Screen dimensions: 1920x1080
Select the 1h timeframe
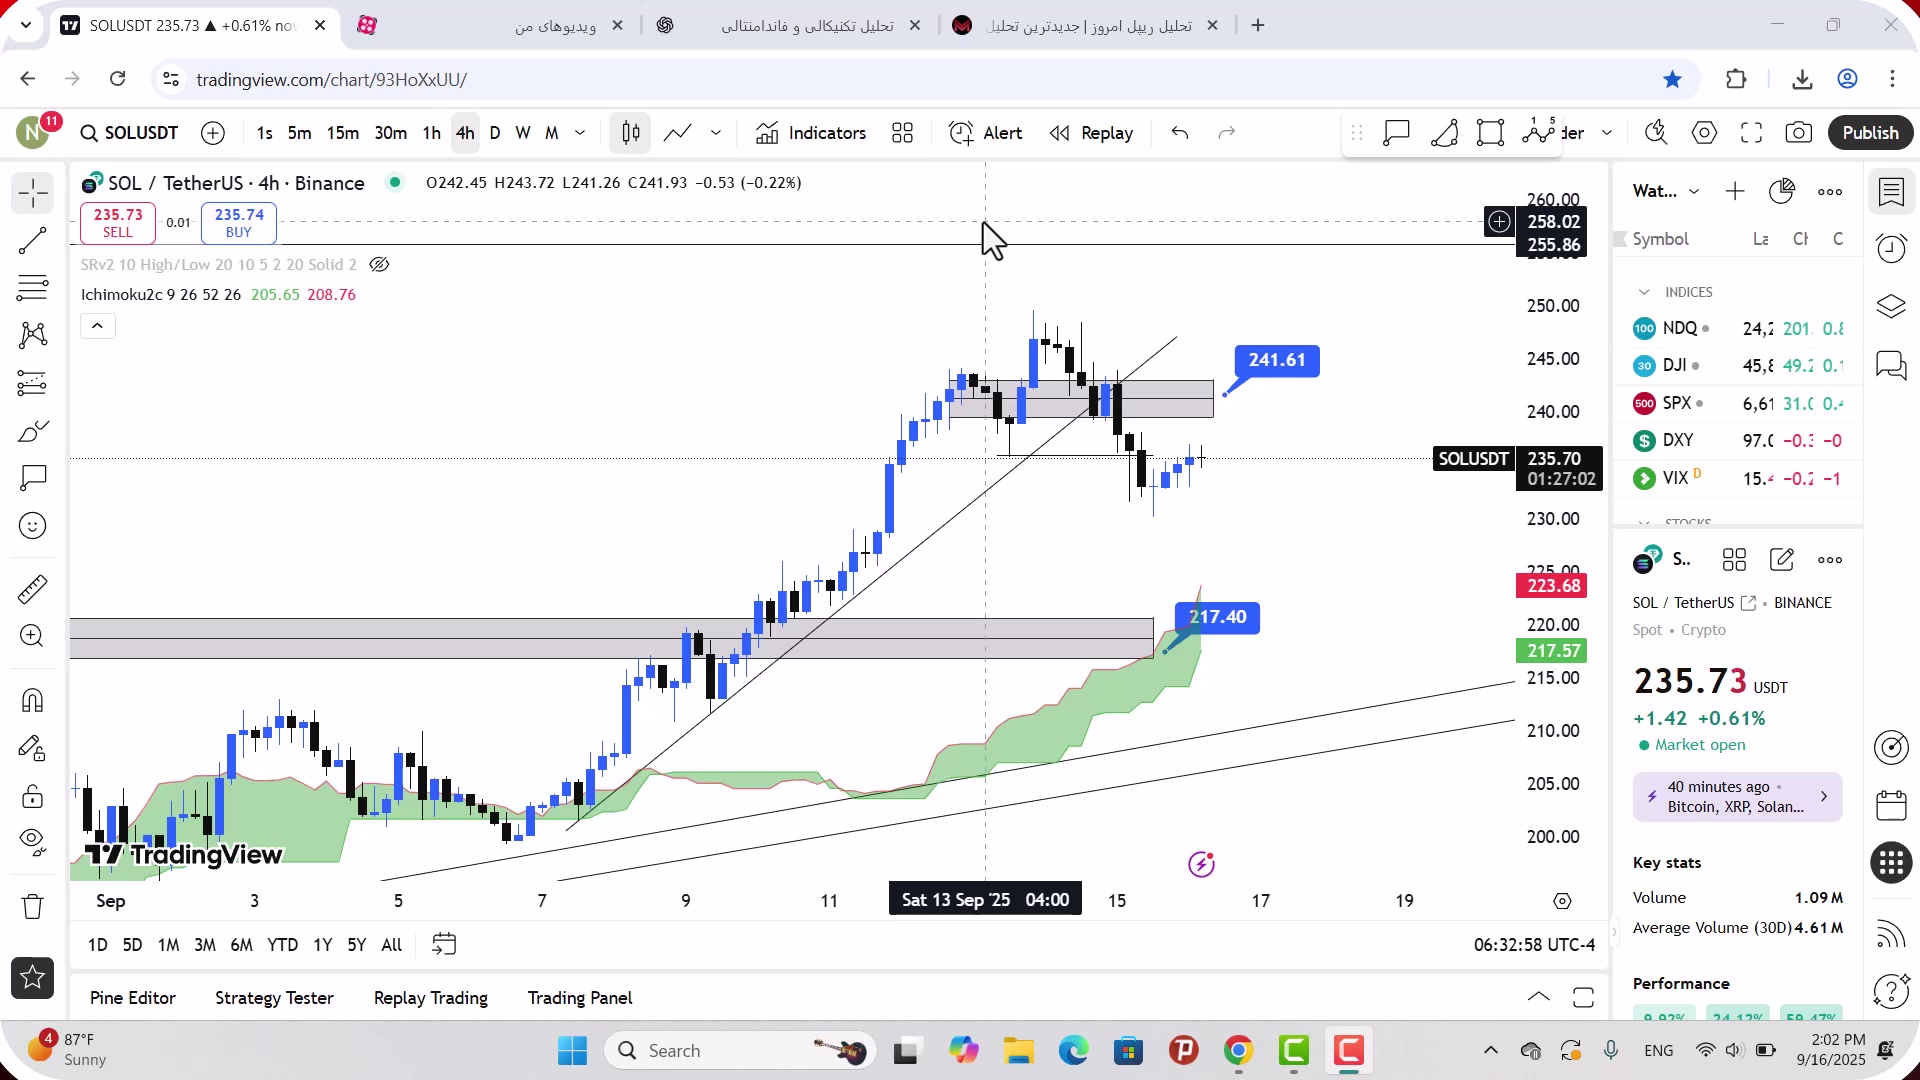coord(432,133)
